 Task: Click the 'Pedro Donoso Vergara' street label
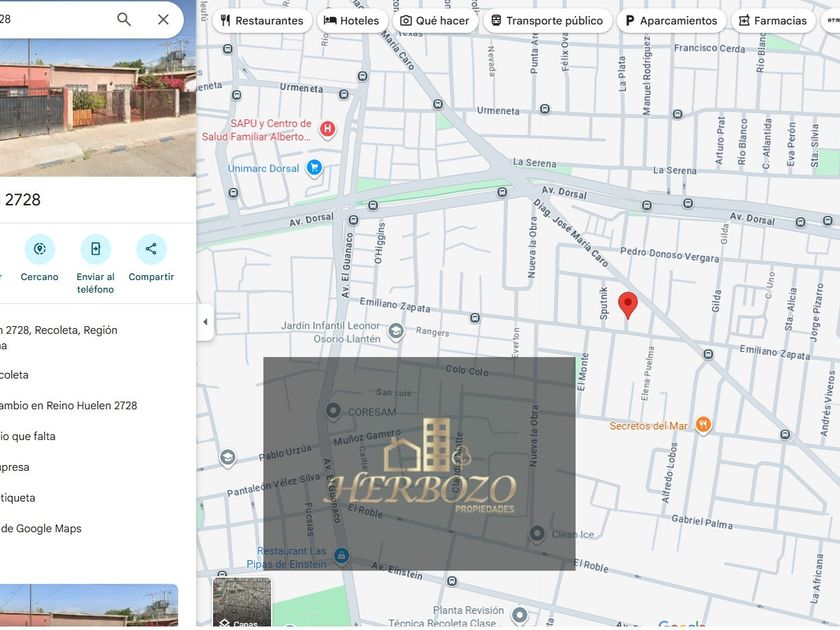(x=670, y=254)
